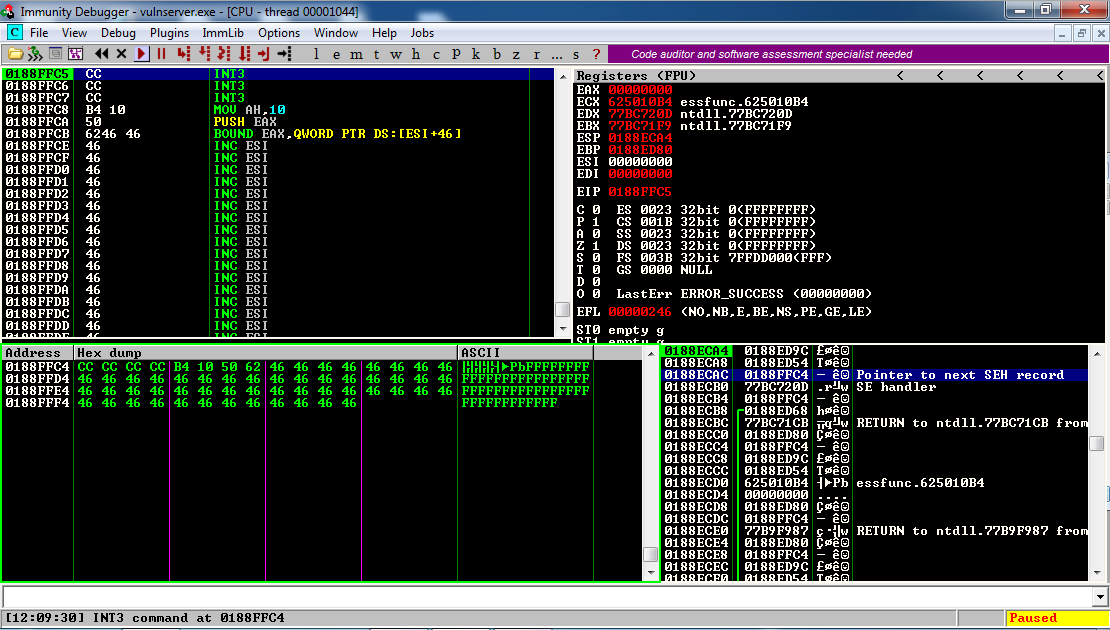
Task: Click the red question mark help icon
Action: pyautogui.click(x=596, y=54)
